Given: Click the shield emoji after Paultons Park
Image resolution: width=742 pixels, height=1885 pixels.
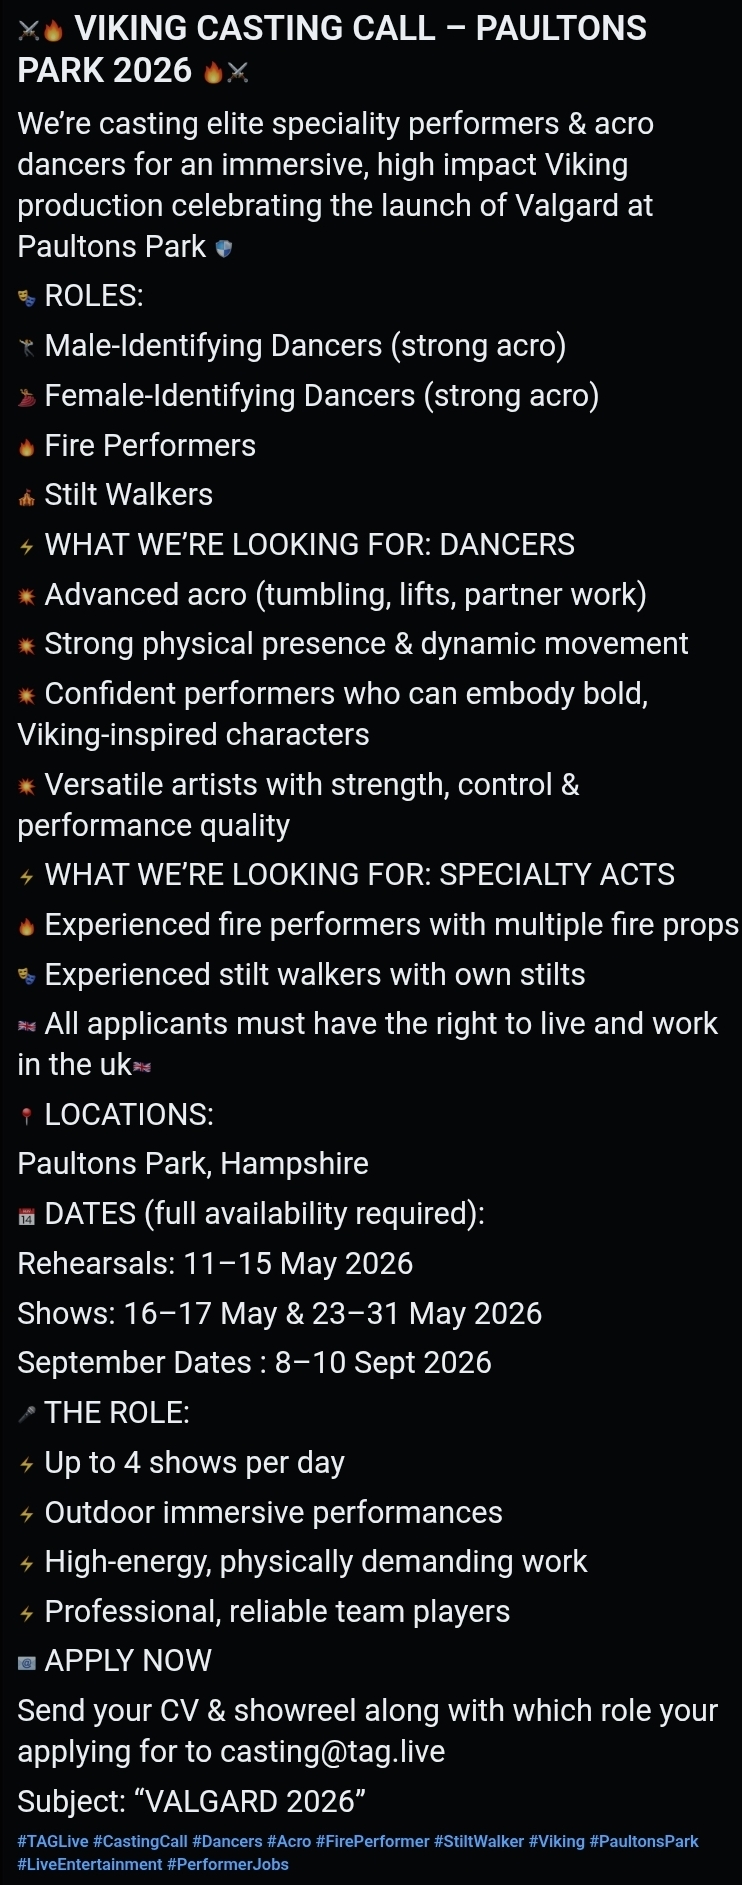Looking at the screenshot, I should tap(224, 248).
